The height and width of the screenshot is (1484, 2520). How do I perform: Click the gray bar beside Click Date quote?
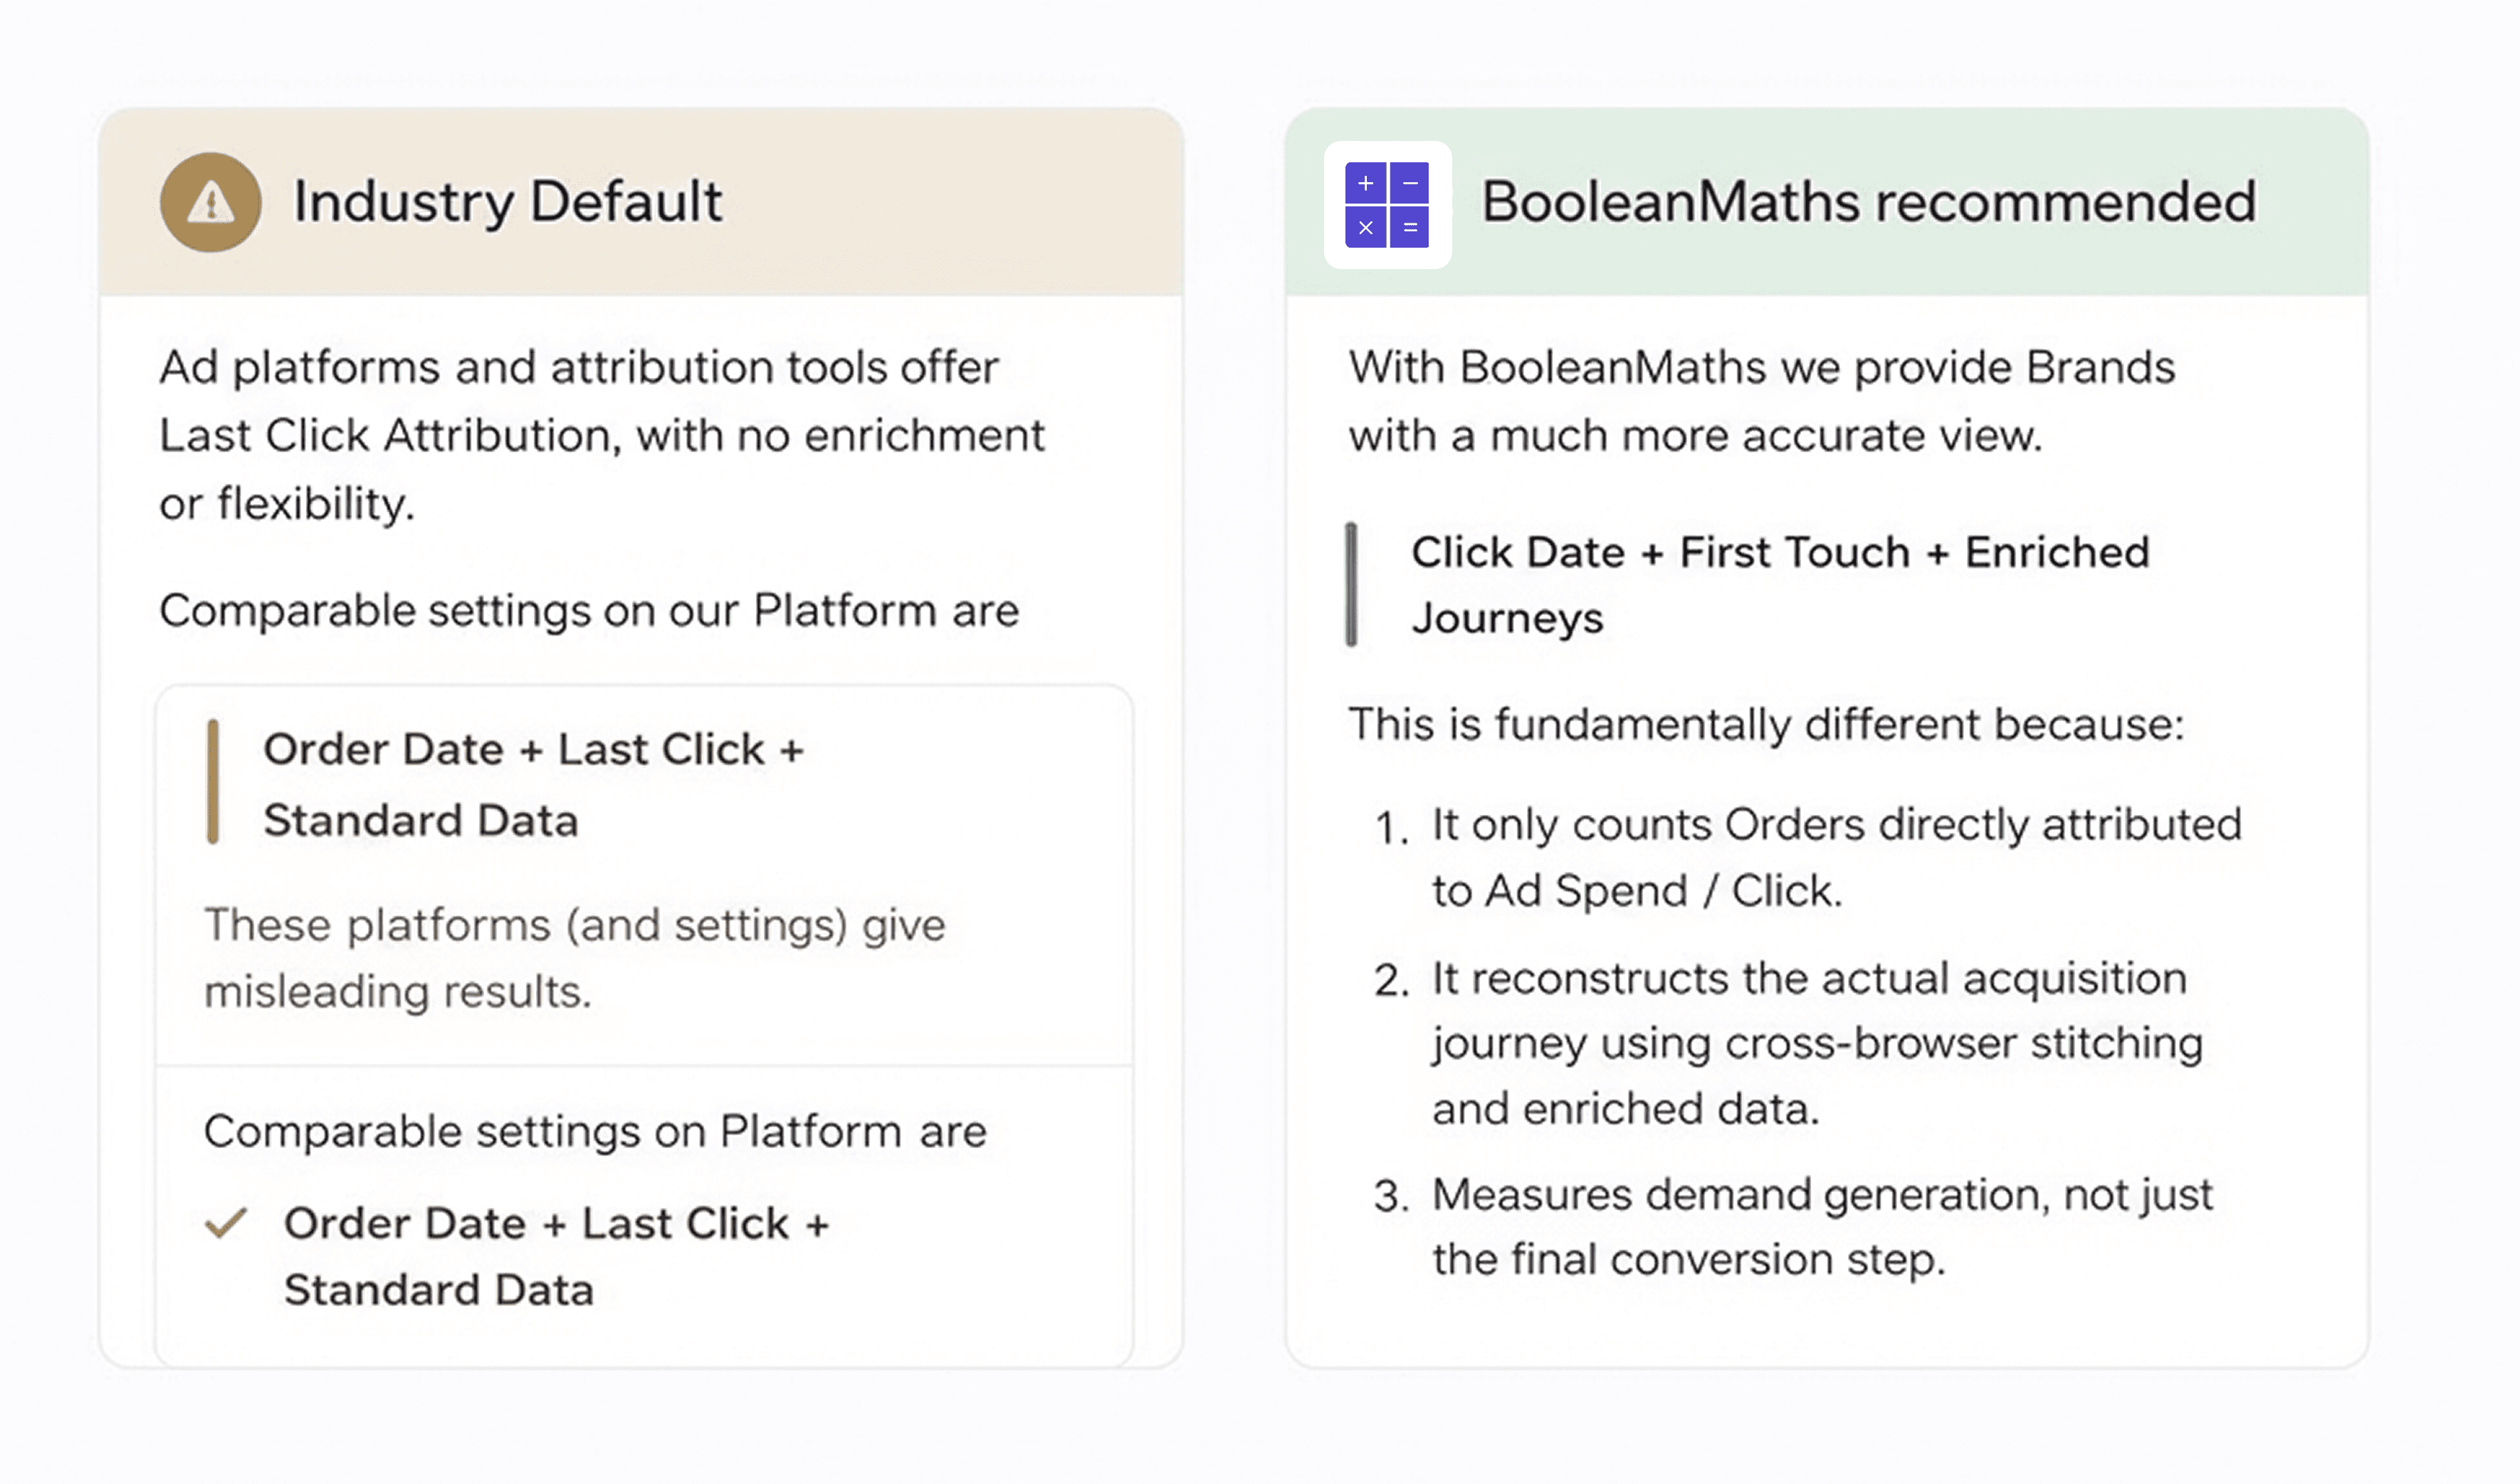tap(1351, 584)
